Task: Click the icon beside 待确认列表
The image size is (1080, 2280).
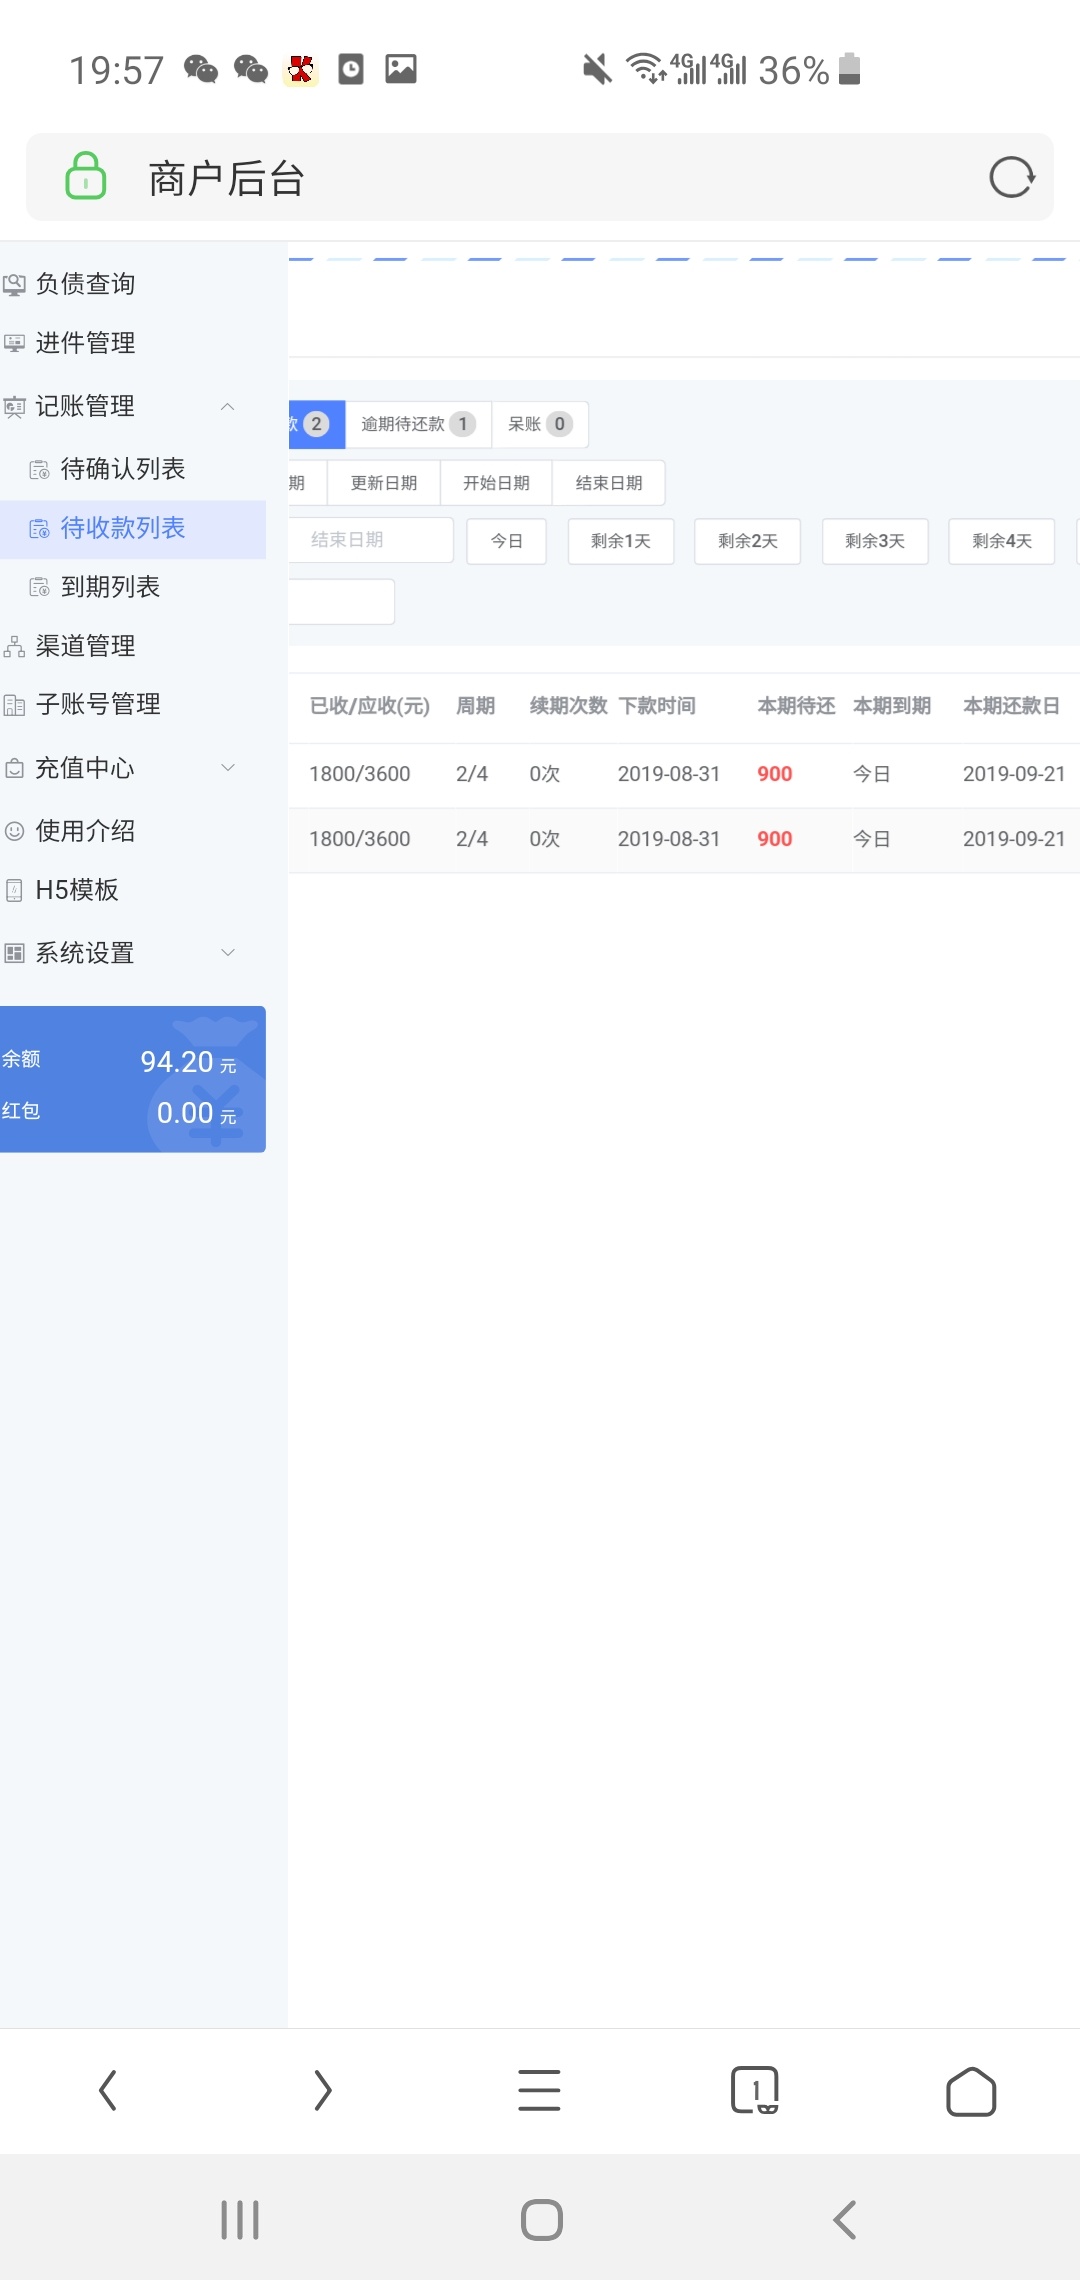Action: 39,470
